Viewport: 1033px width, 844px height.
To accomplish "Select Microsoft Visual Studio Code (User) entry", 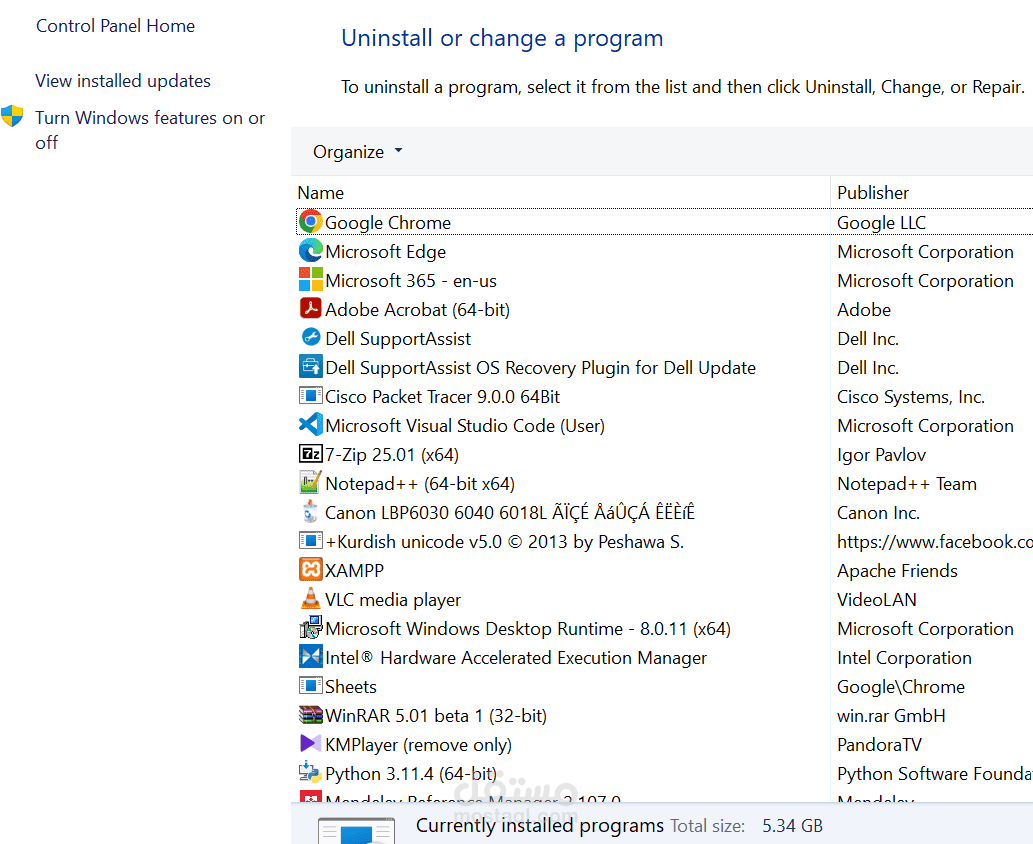I will (465, 426).
